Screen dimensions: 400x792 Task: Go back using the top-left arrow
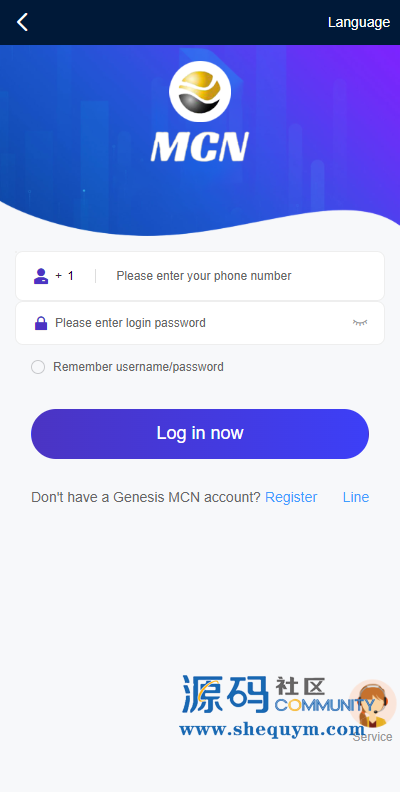pos(22,22)
